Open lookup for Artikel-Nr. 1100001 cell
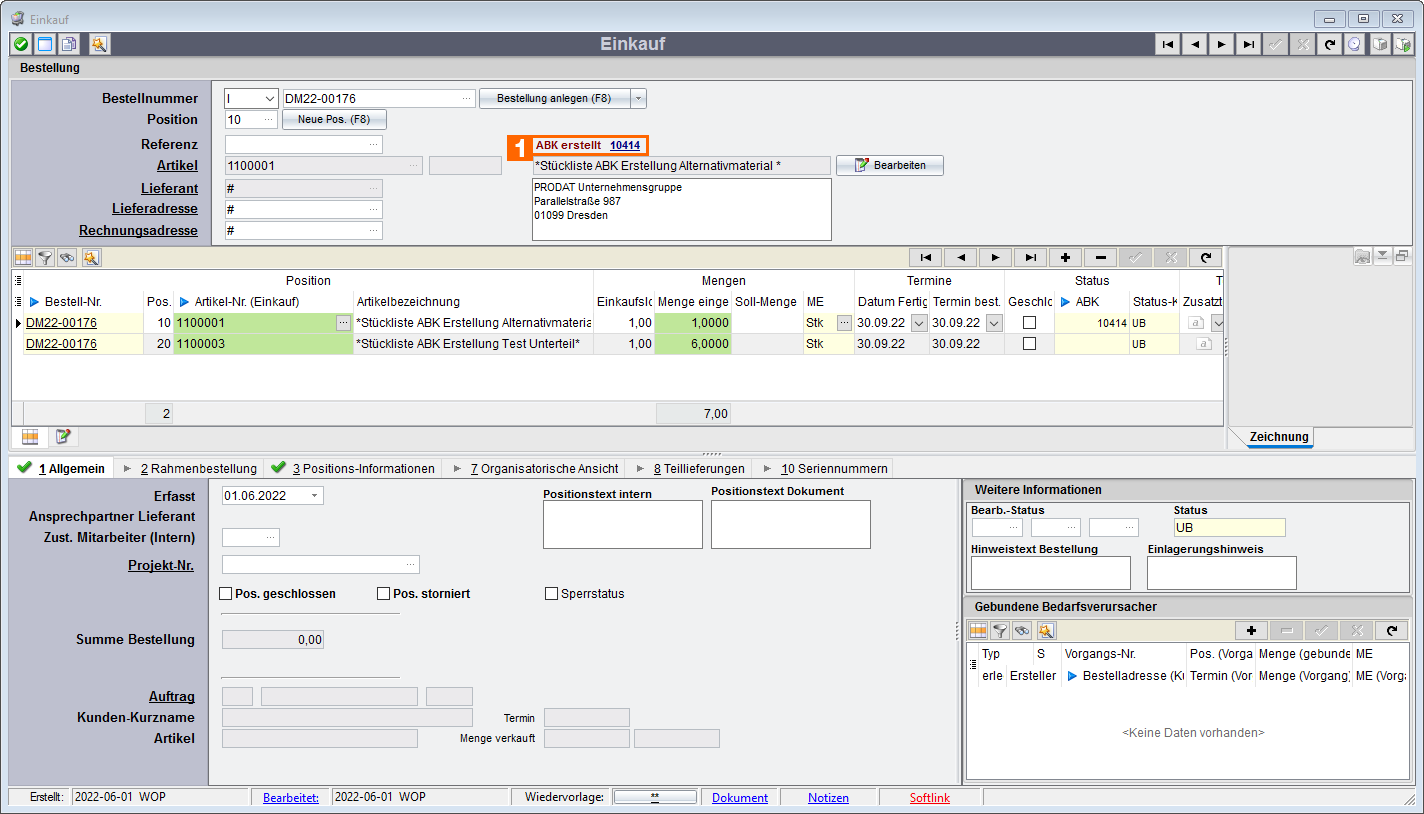 344,323
